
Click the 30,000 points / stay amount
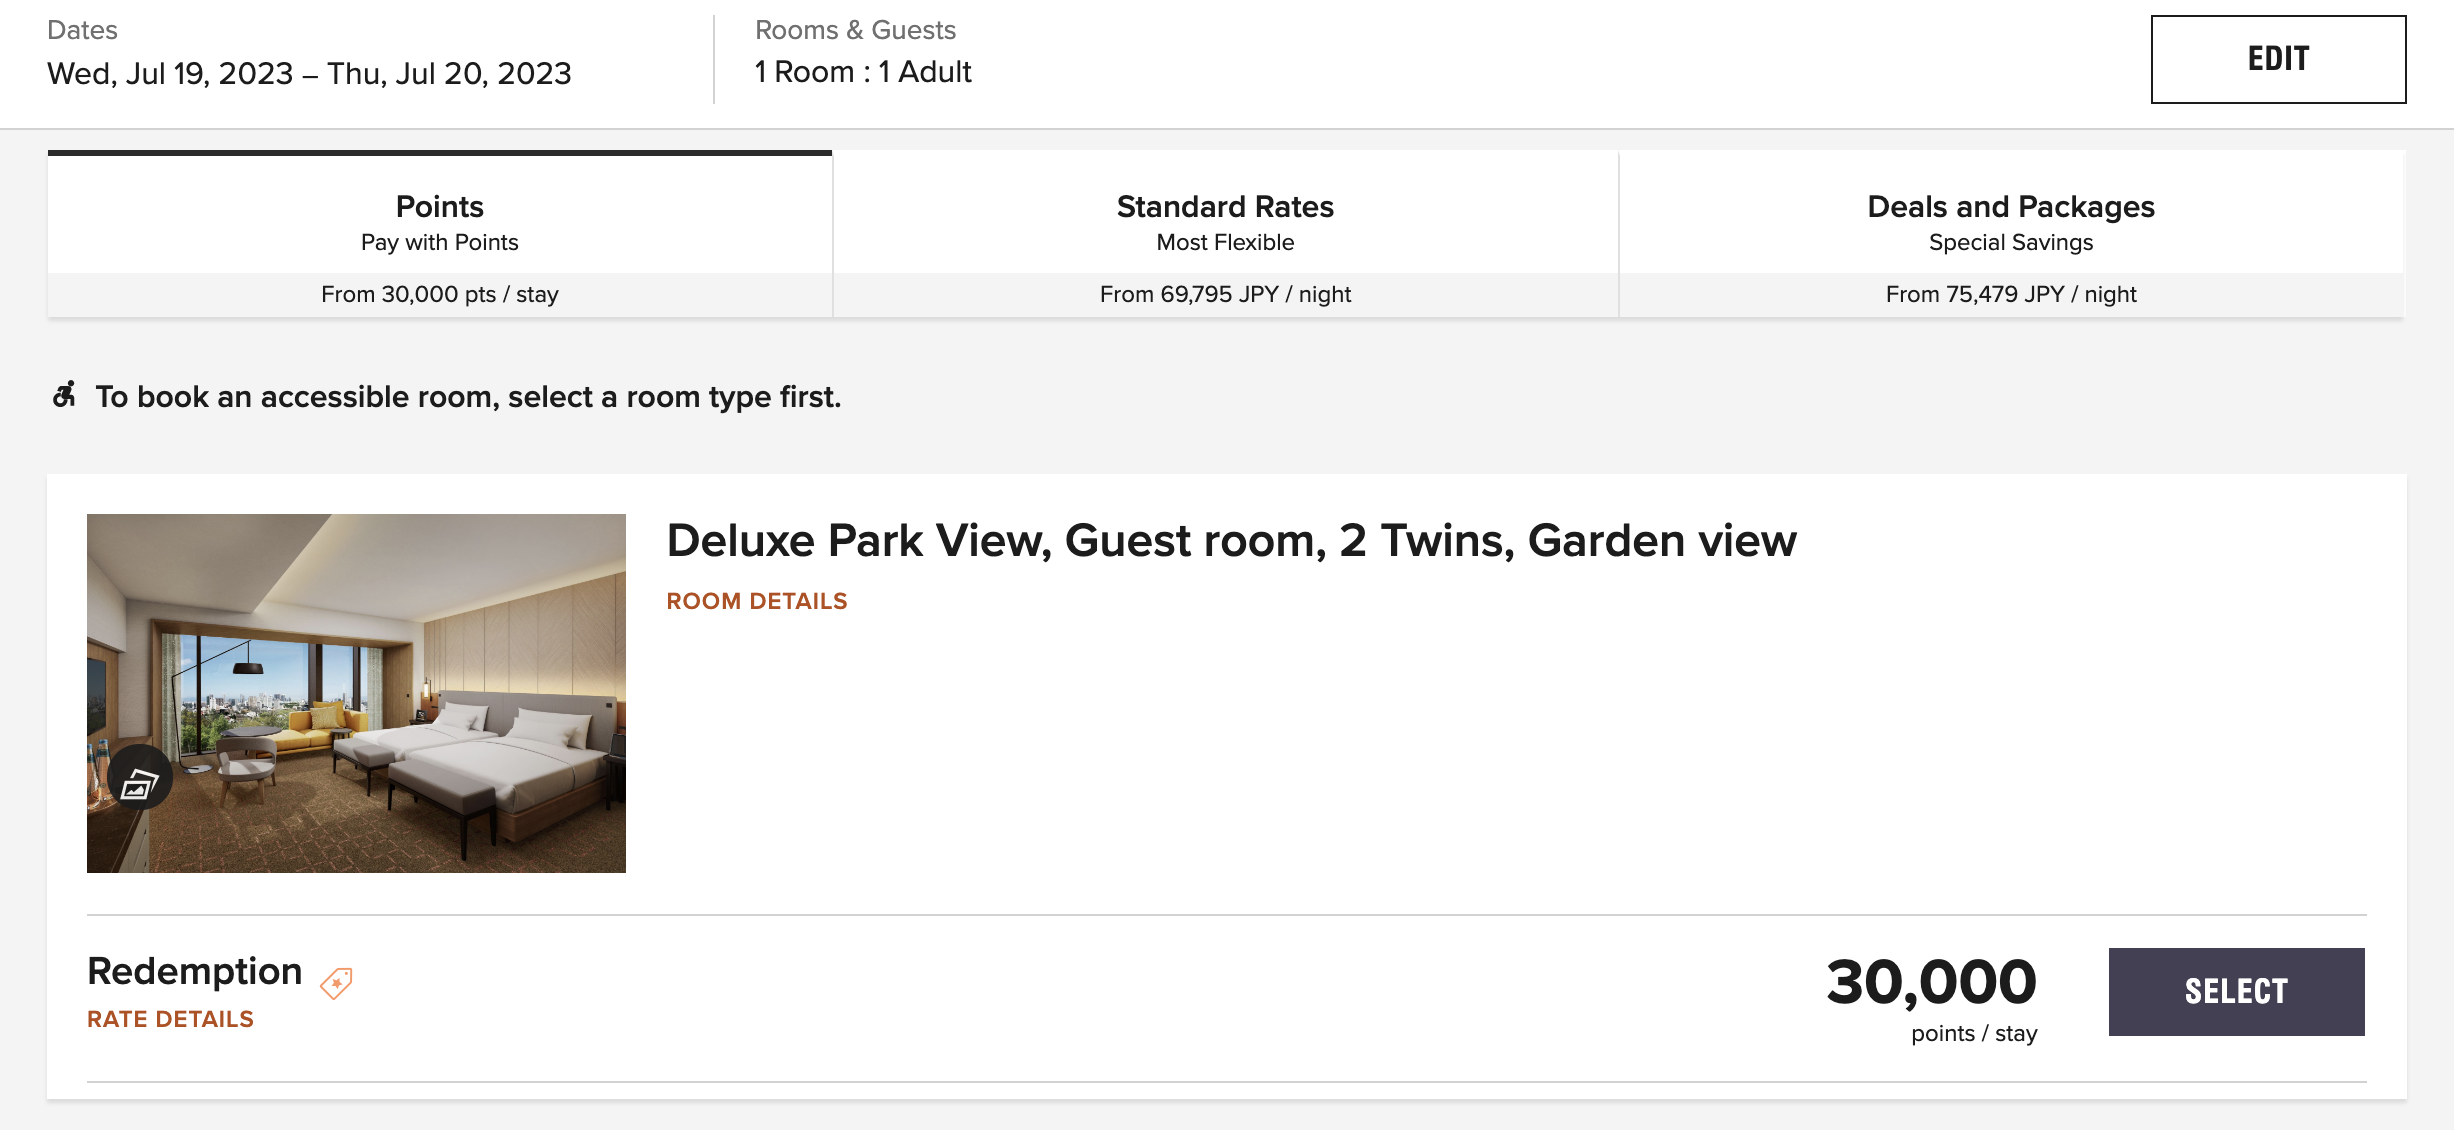point(1931,998)
